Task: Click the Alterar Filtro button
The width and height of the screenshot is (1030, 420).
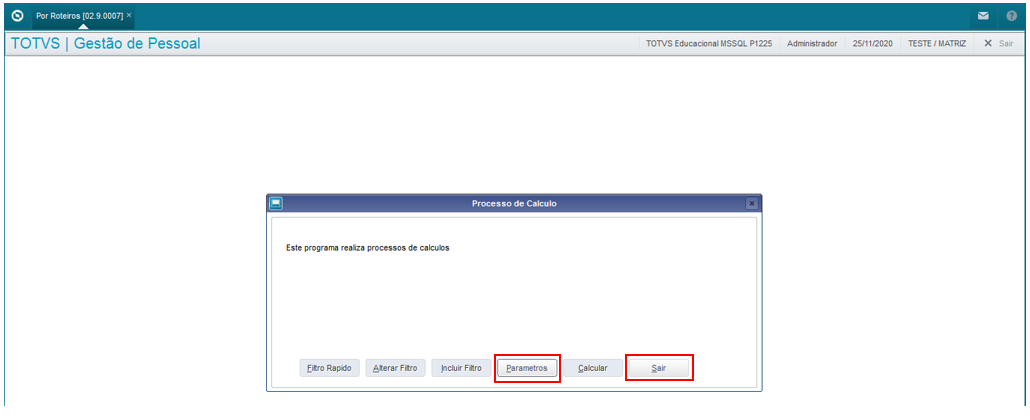Action: click(395, 368)
